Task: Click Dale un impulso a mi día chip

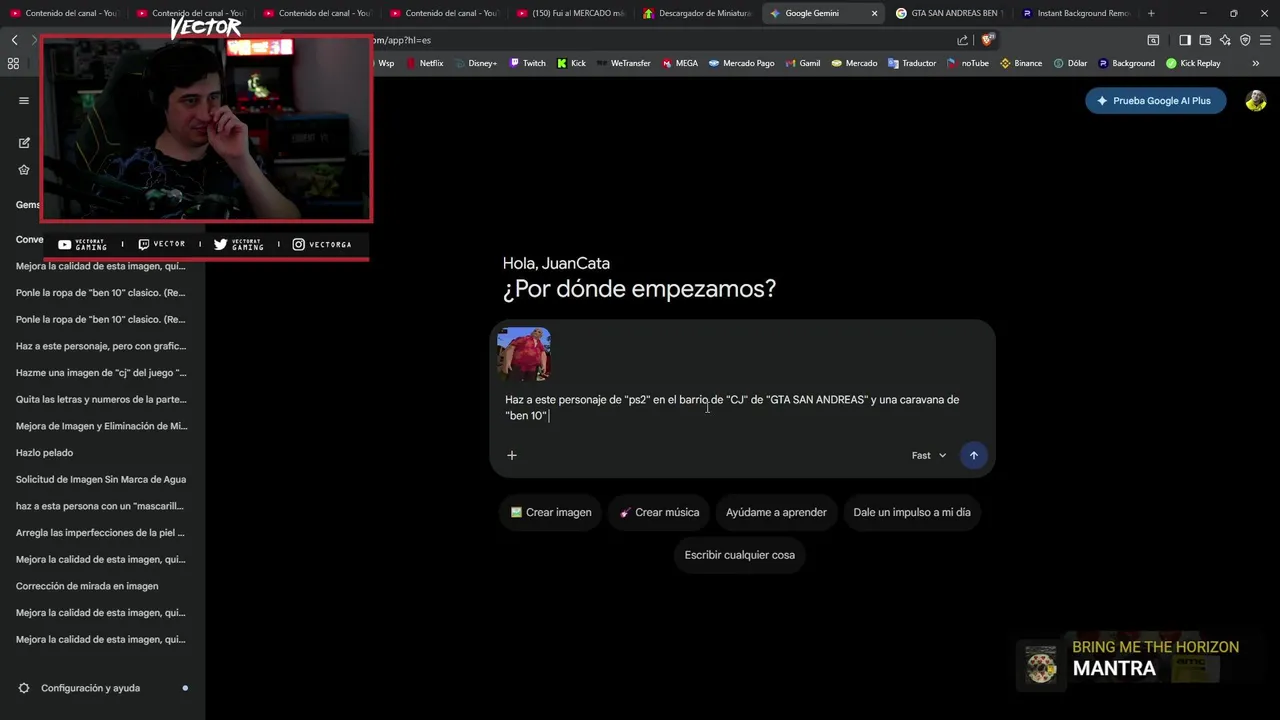Action: click(x=912, y=512)
